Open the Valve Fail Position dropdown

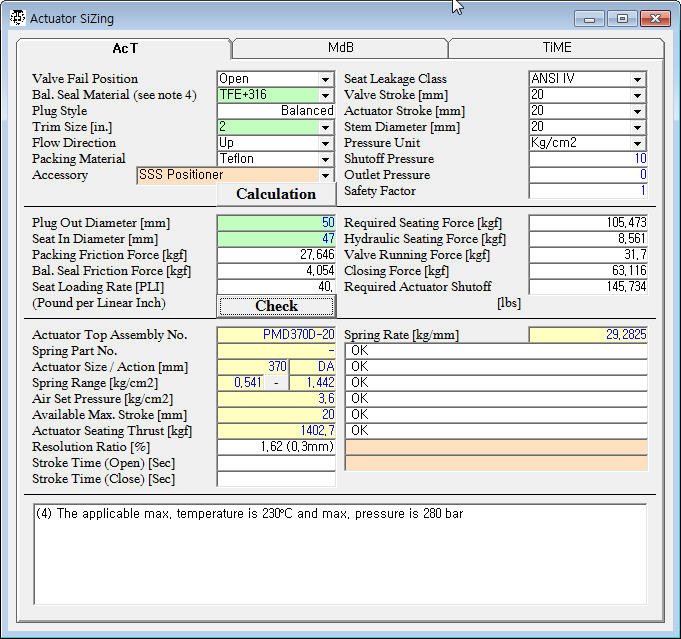coord(325,79)
